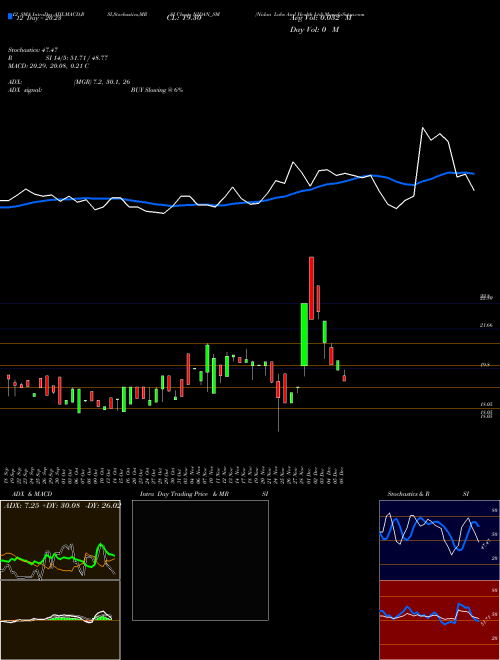Click the 'Day Vol: 0 M' label

pos(314,30)
